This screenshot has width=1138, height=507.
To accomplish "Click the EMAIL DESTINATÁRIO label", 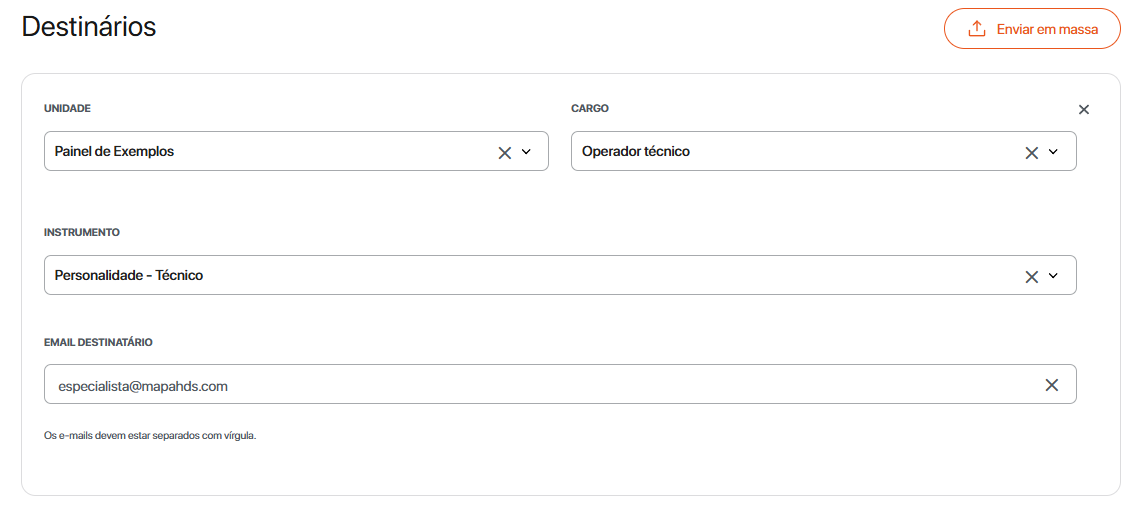I will point(98,342).
